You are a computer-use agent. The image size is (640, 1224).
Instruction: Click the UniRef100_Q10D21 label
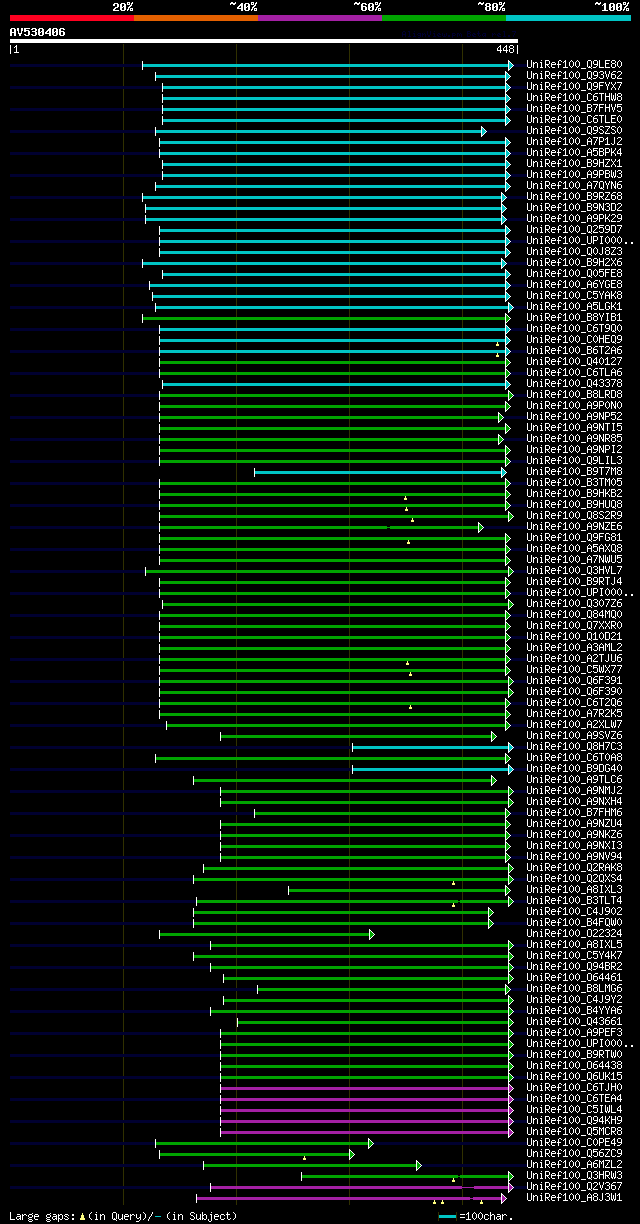[574, 637]
